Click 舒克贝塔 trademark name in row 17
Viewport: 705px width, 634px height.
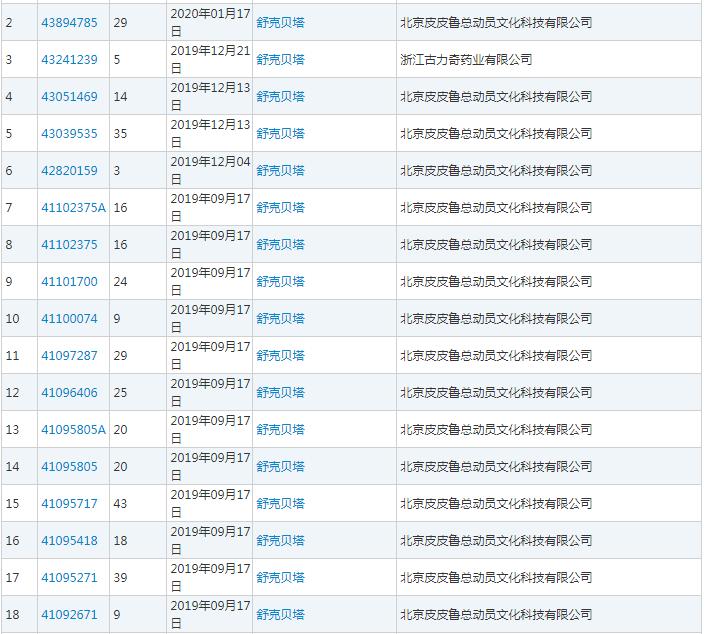(x=280, y=577)
